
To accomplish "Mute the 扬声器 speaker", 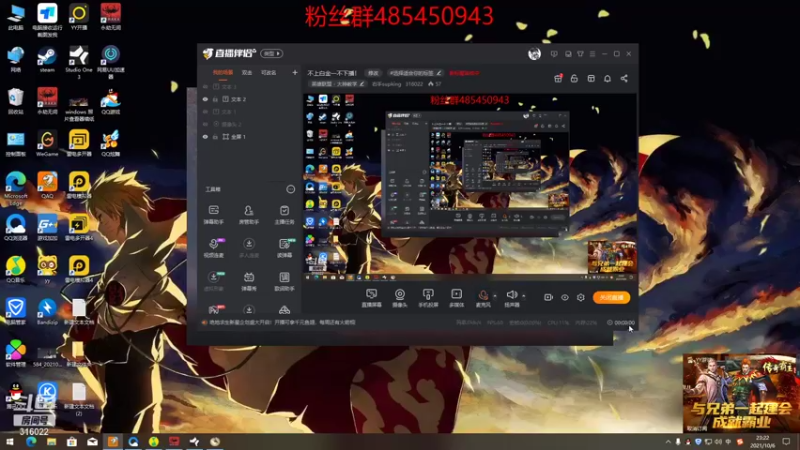I will [512, 297].
